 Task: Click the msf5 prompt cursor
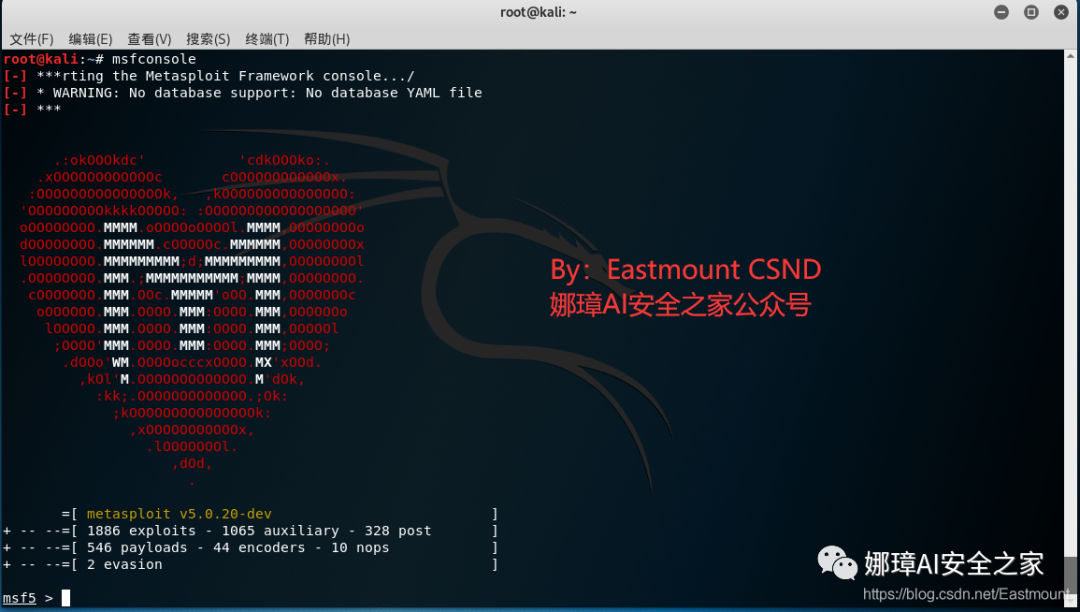(66, 598)
